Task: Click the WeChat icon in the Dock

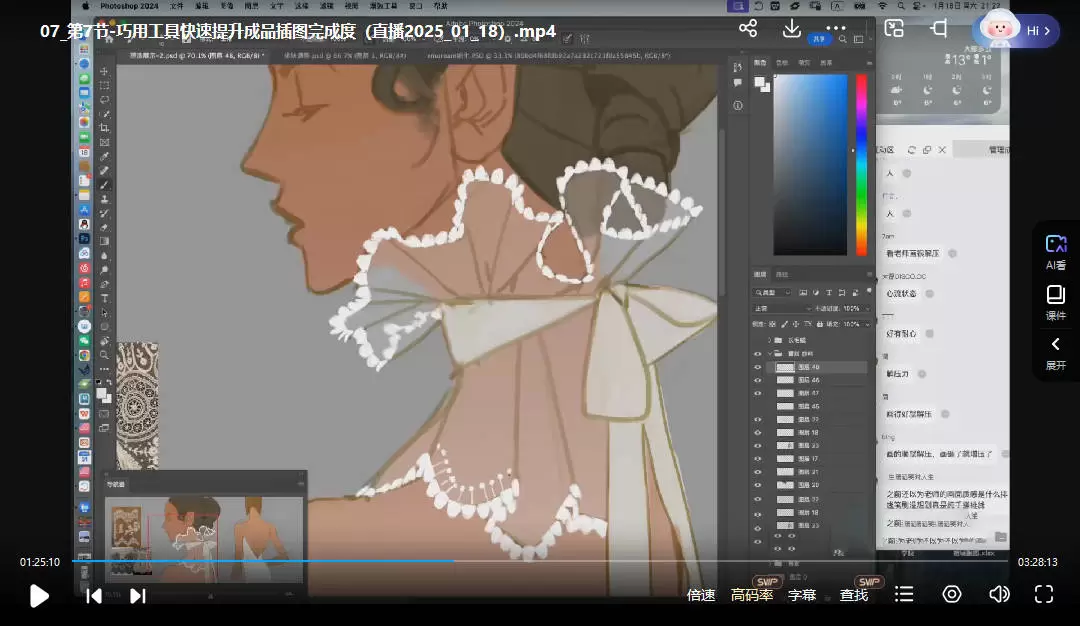Action: tap(84, 341)
